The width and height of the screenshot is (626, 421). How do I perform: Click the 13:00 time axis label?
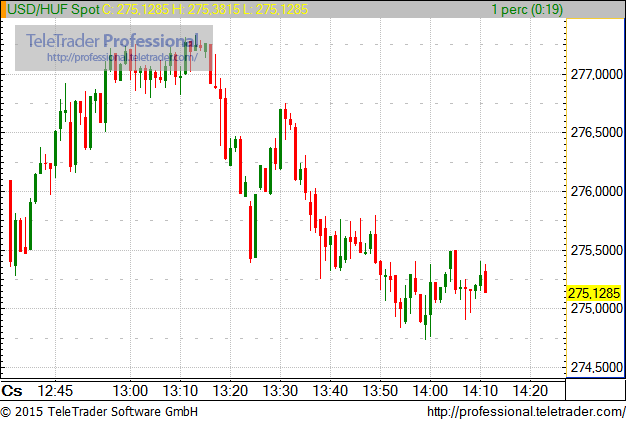tap(130, 391)
